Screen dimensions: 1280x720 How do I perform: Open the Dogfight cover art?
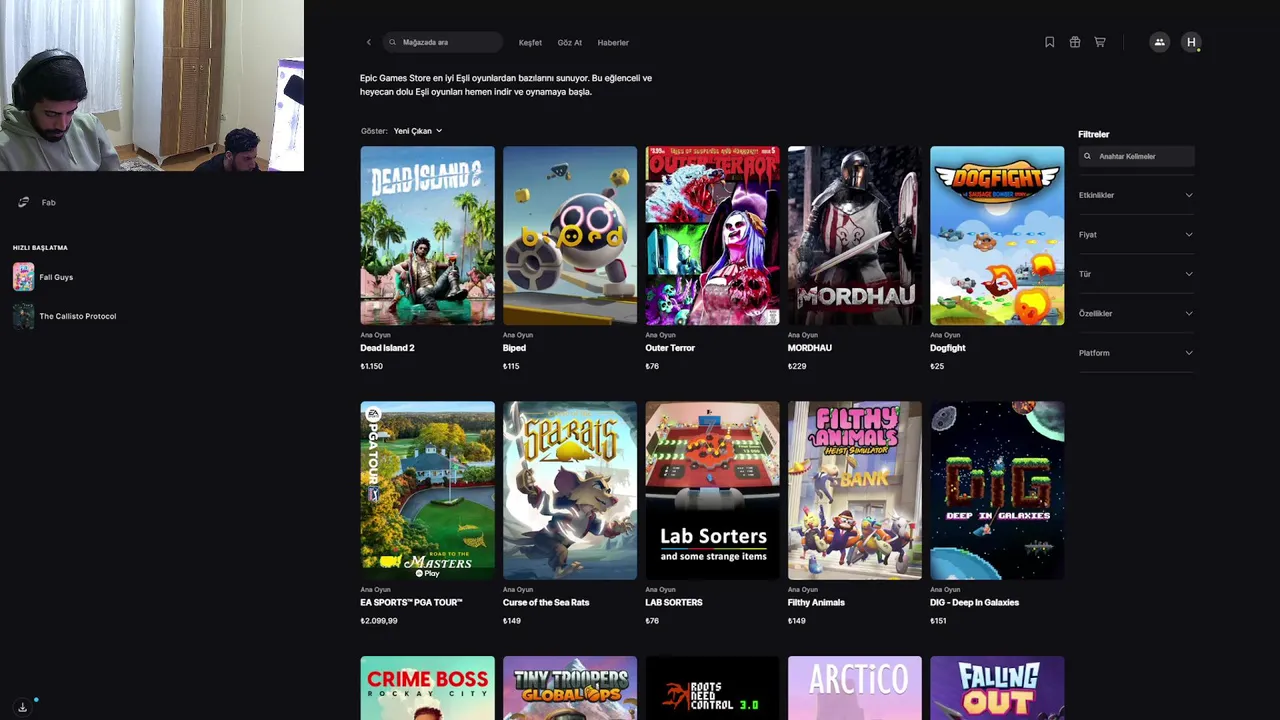(x=997, y=235)
